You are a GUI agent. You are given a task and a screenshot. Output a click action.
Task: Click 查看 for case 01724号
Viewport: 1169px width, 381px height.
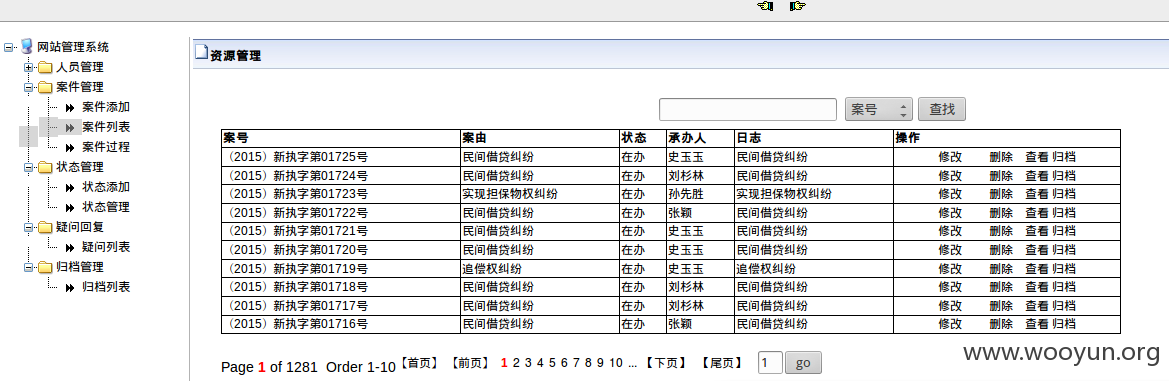coord(1037,176)
